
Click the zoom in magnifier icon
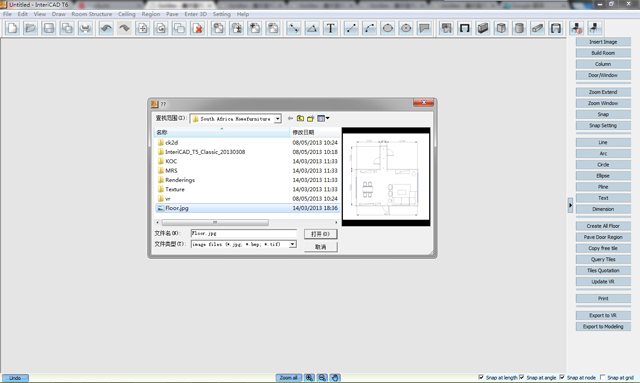click(309, 378)
